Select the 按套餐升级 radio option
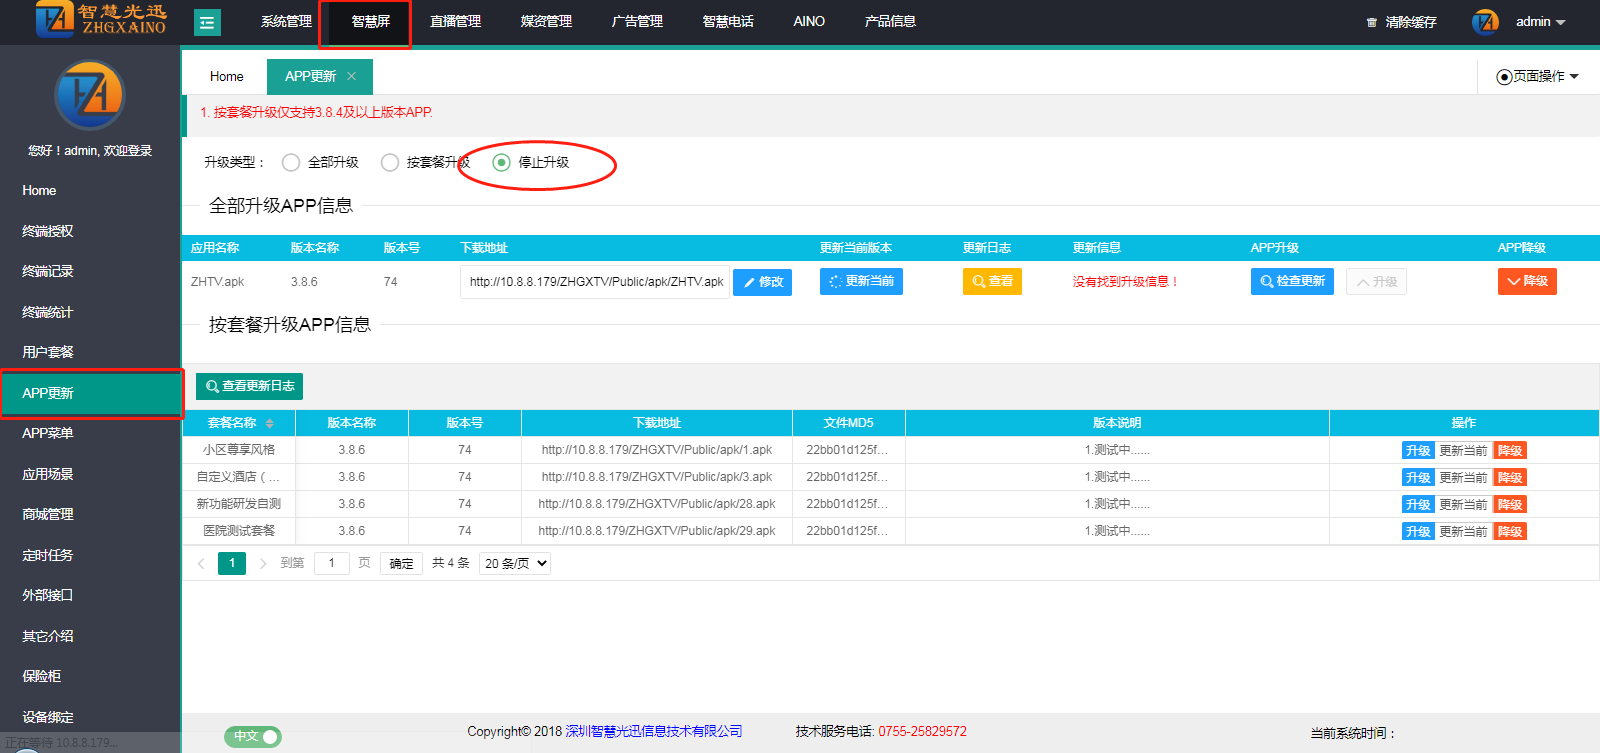Image resolution: width=1600 pixels, height=753 pixels. pos(390,162)
